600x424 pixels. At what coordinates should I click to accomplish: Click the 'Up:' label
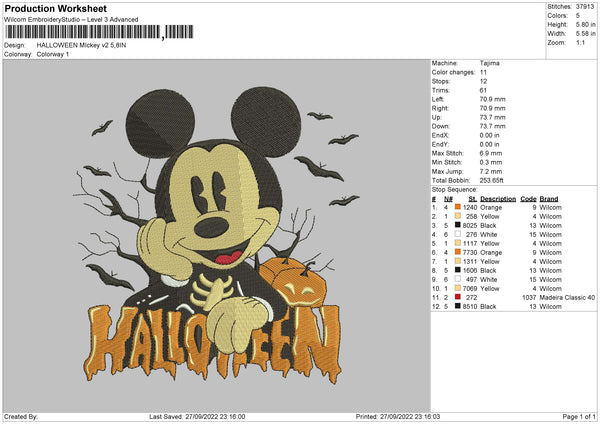coord(436,117)
